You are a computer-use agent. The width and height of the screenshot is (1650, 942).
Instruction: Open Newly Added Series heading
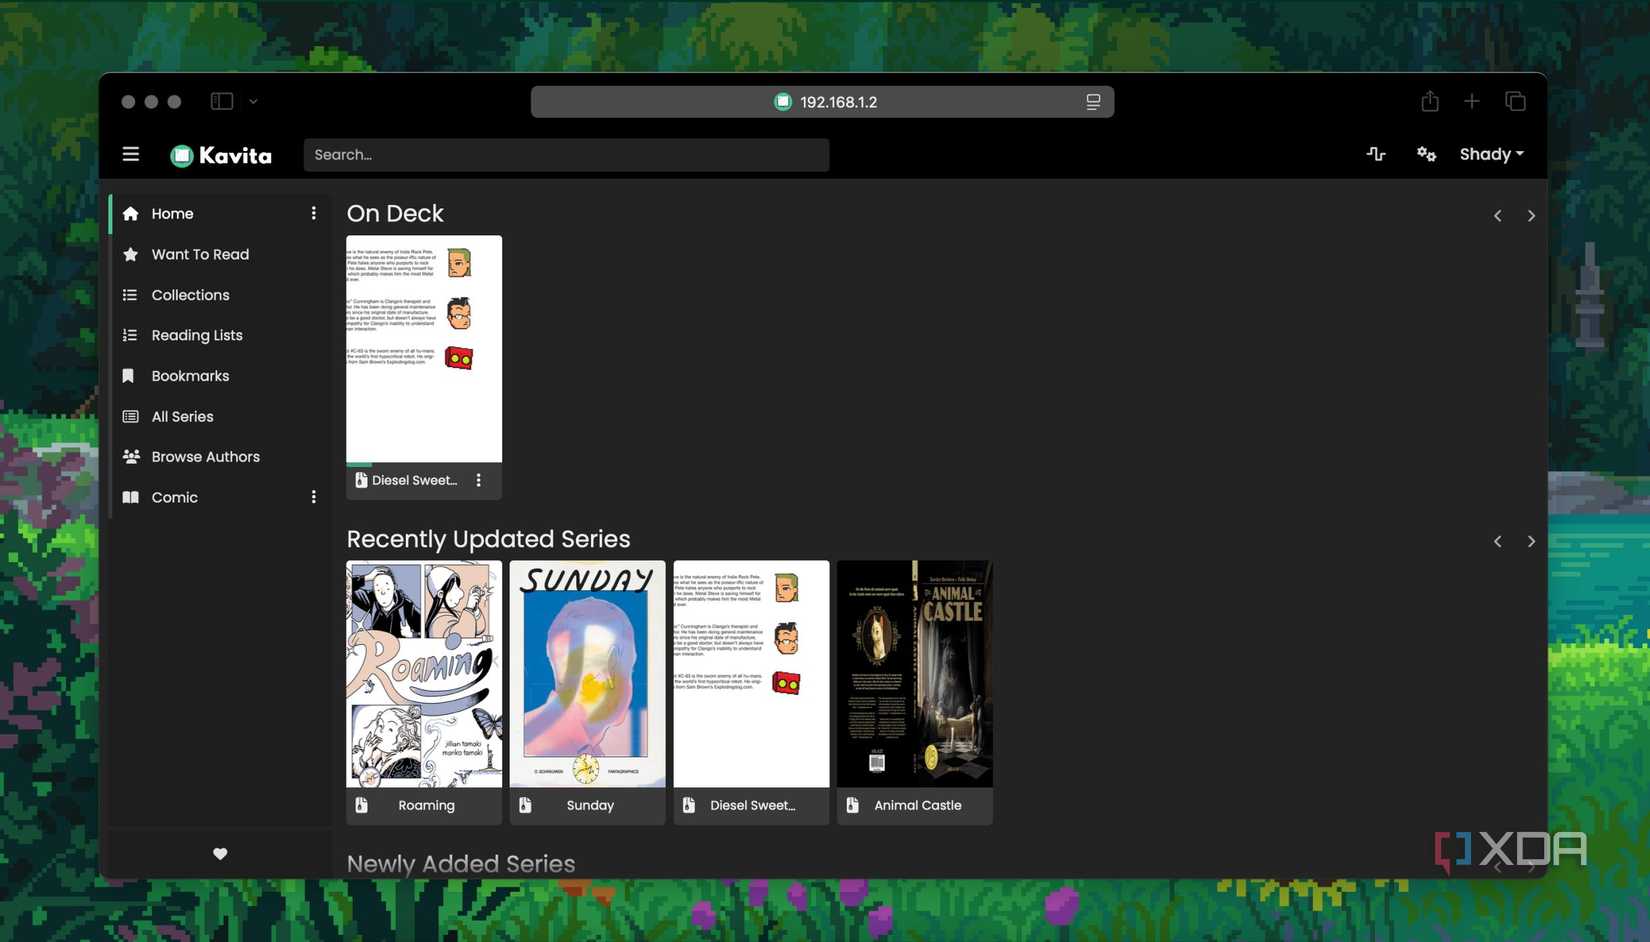click(461, 864)
